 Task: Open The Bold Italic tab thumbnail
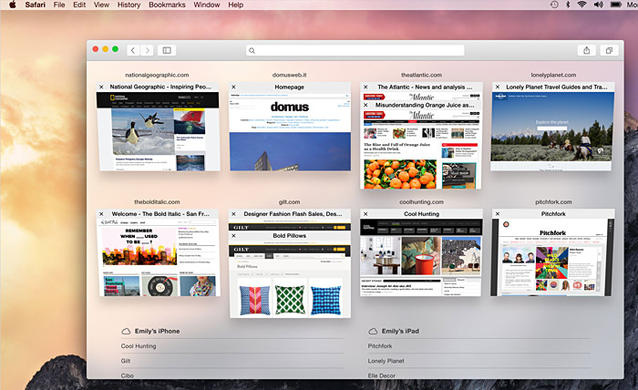click(158, 257)
